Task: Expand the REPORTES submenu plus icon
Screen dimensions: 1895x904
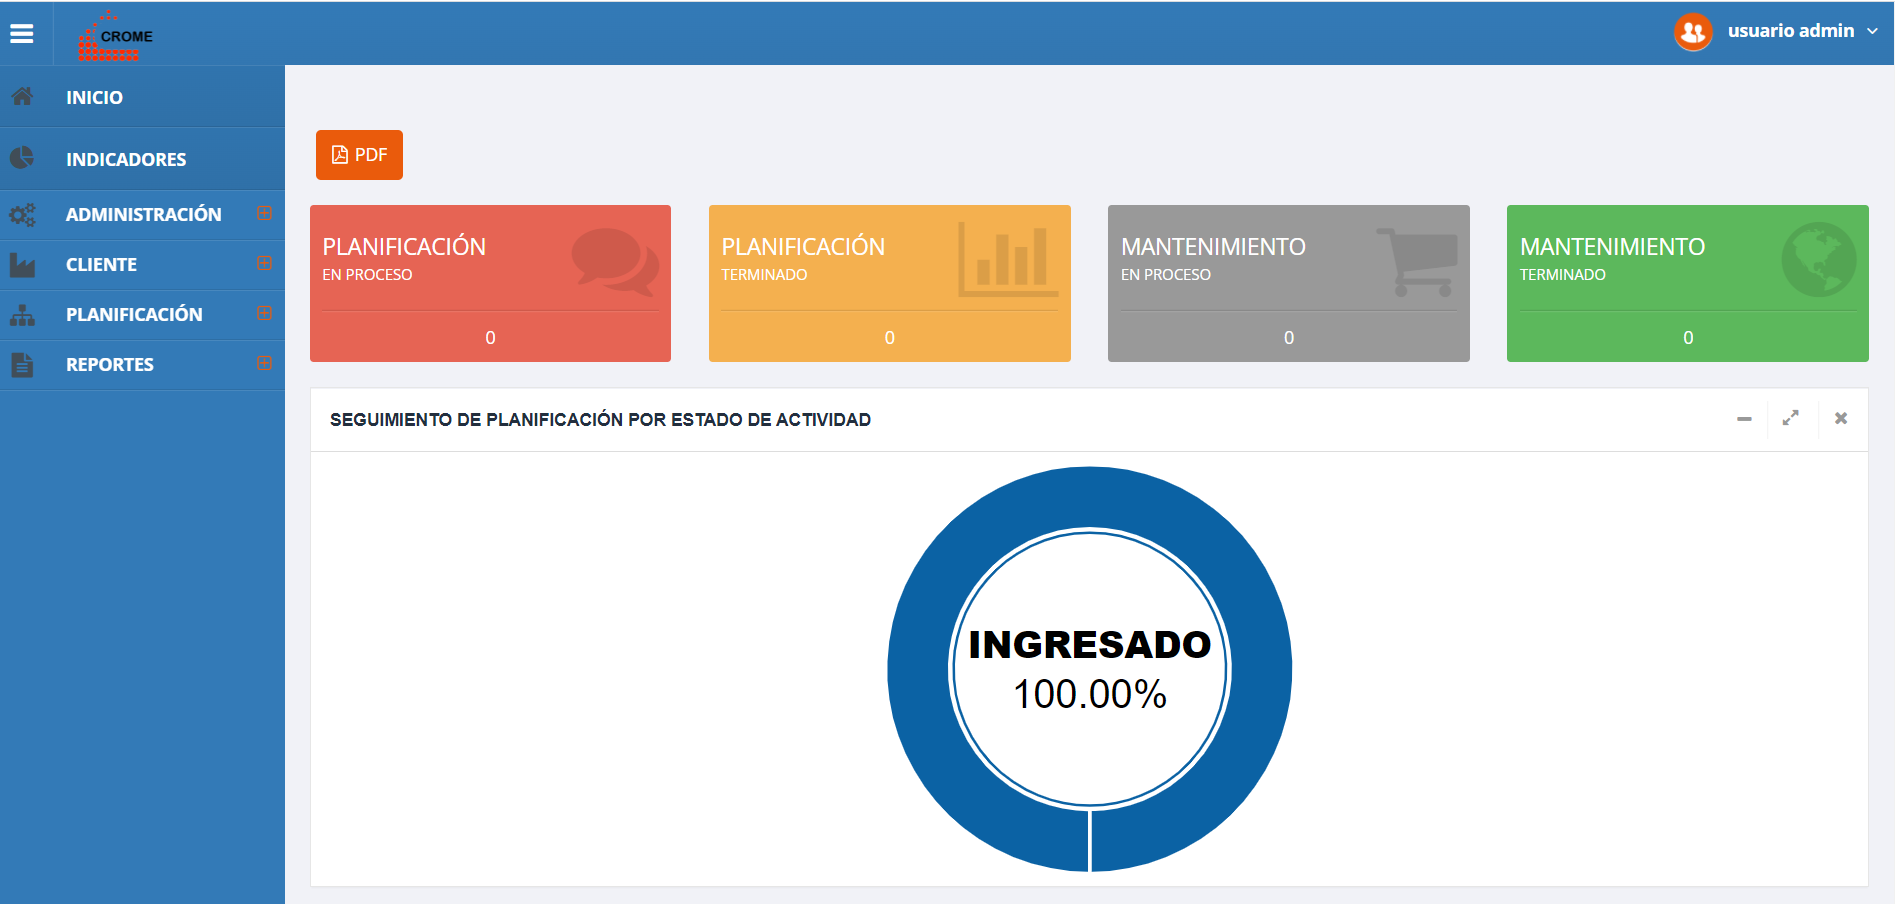Action: 264,363
